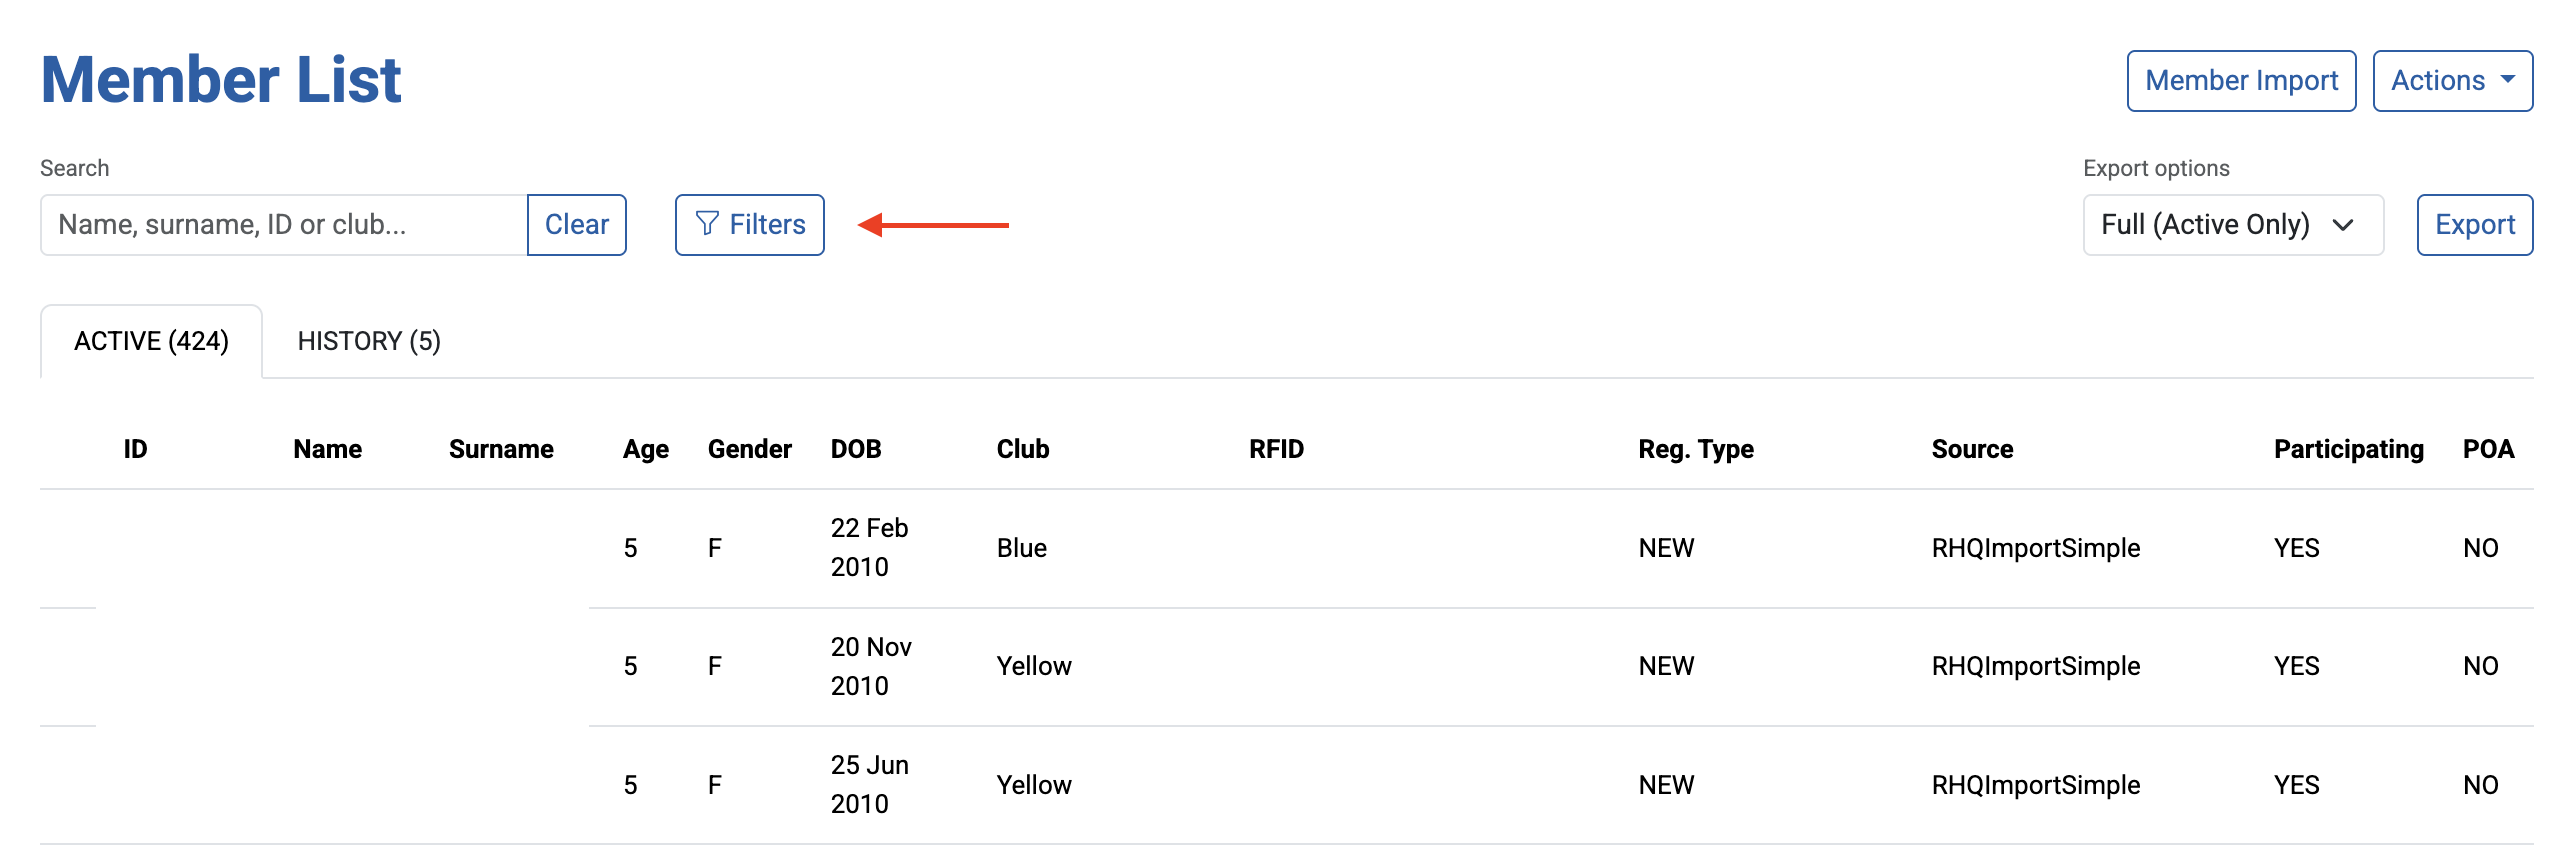Expand the Full (Active Only) export options
This screenshot has height=866, width=2574.
[x=2233, y=225]
